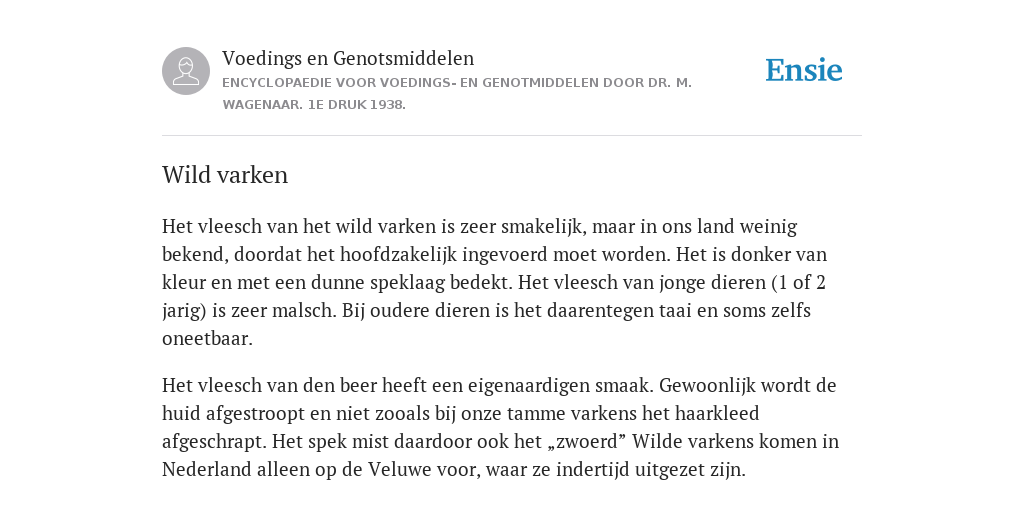Click the 'Wild varken' article heading

coord(225,175)
